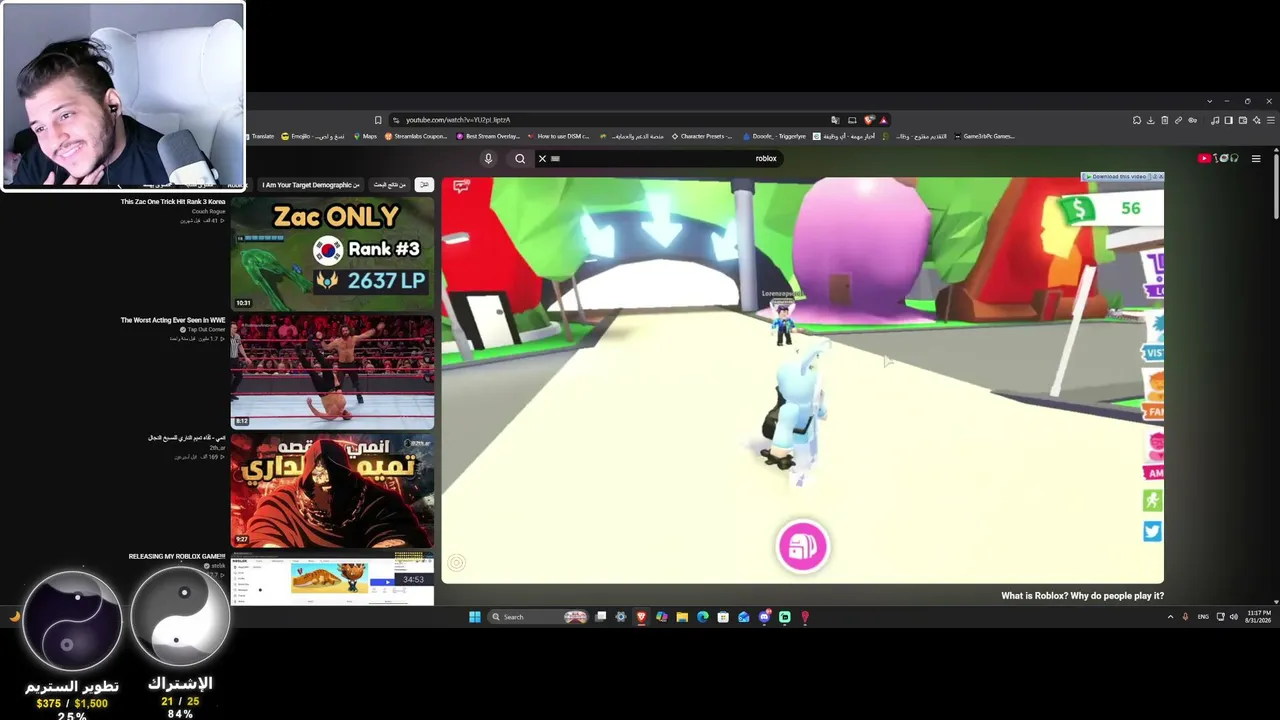The image size is (1280, 720).
Task: Open the 34:53 Roblox game video thumbnail
Action: pyautogui.click(x=332, y=578)
